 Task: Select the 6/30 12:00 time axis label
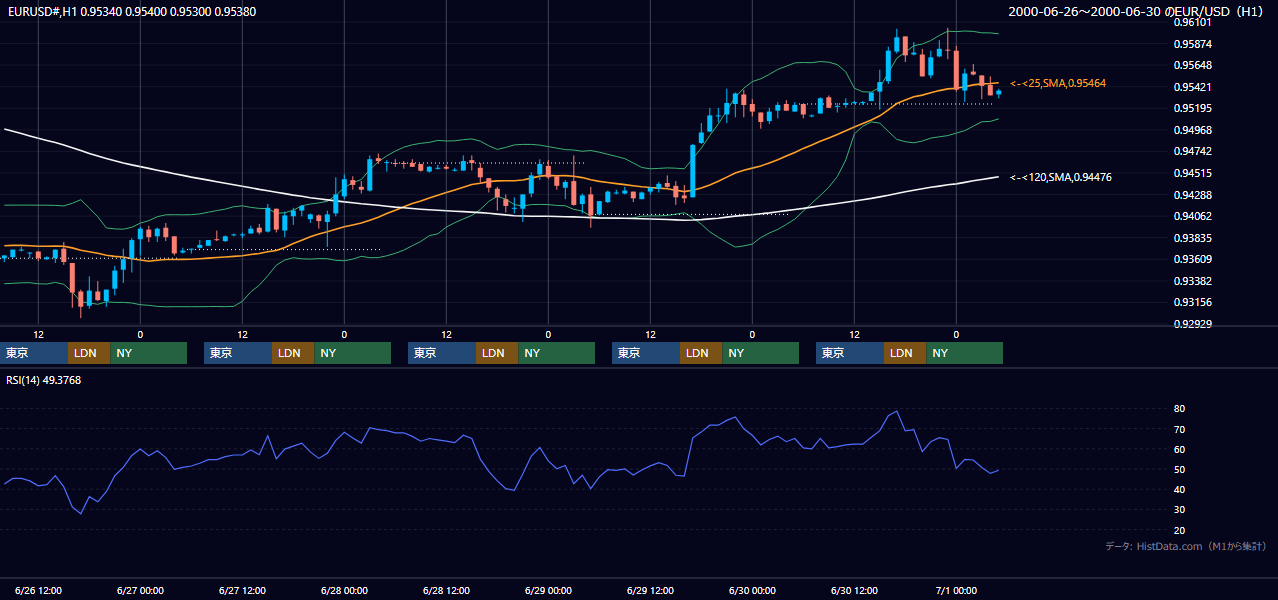pos(854,591)
